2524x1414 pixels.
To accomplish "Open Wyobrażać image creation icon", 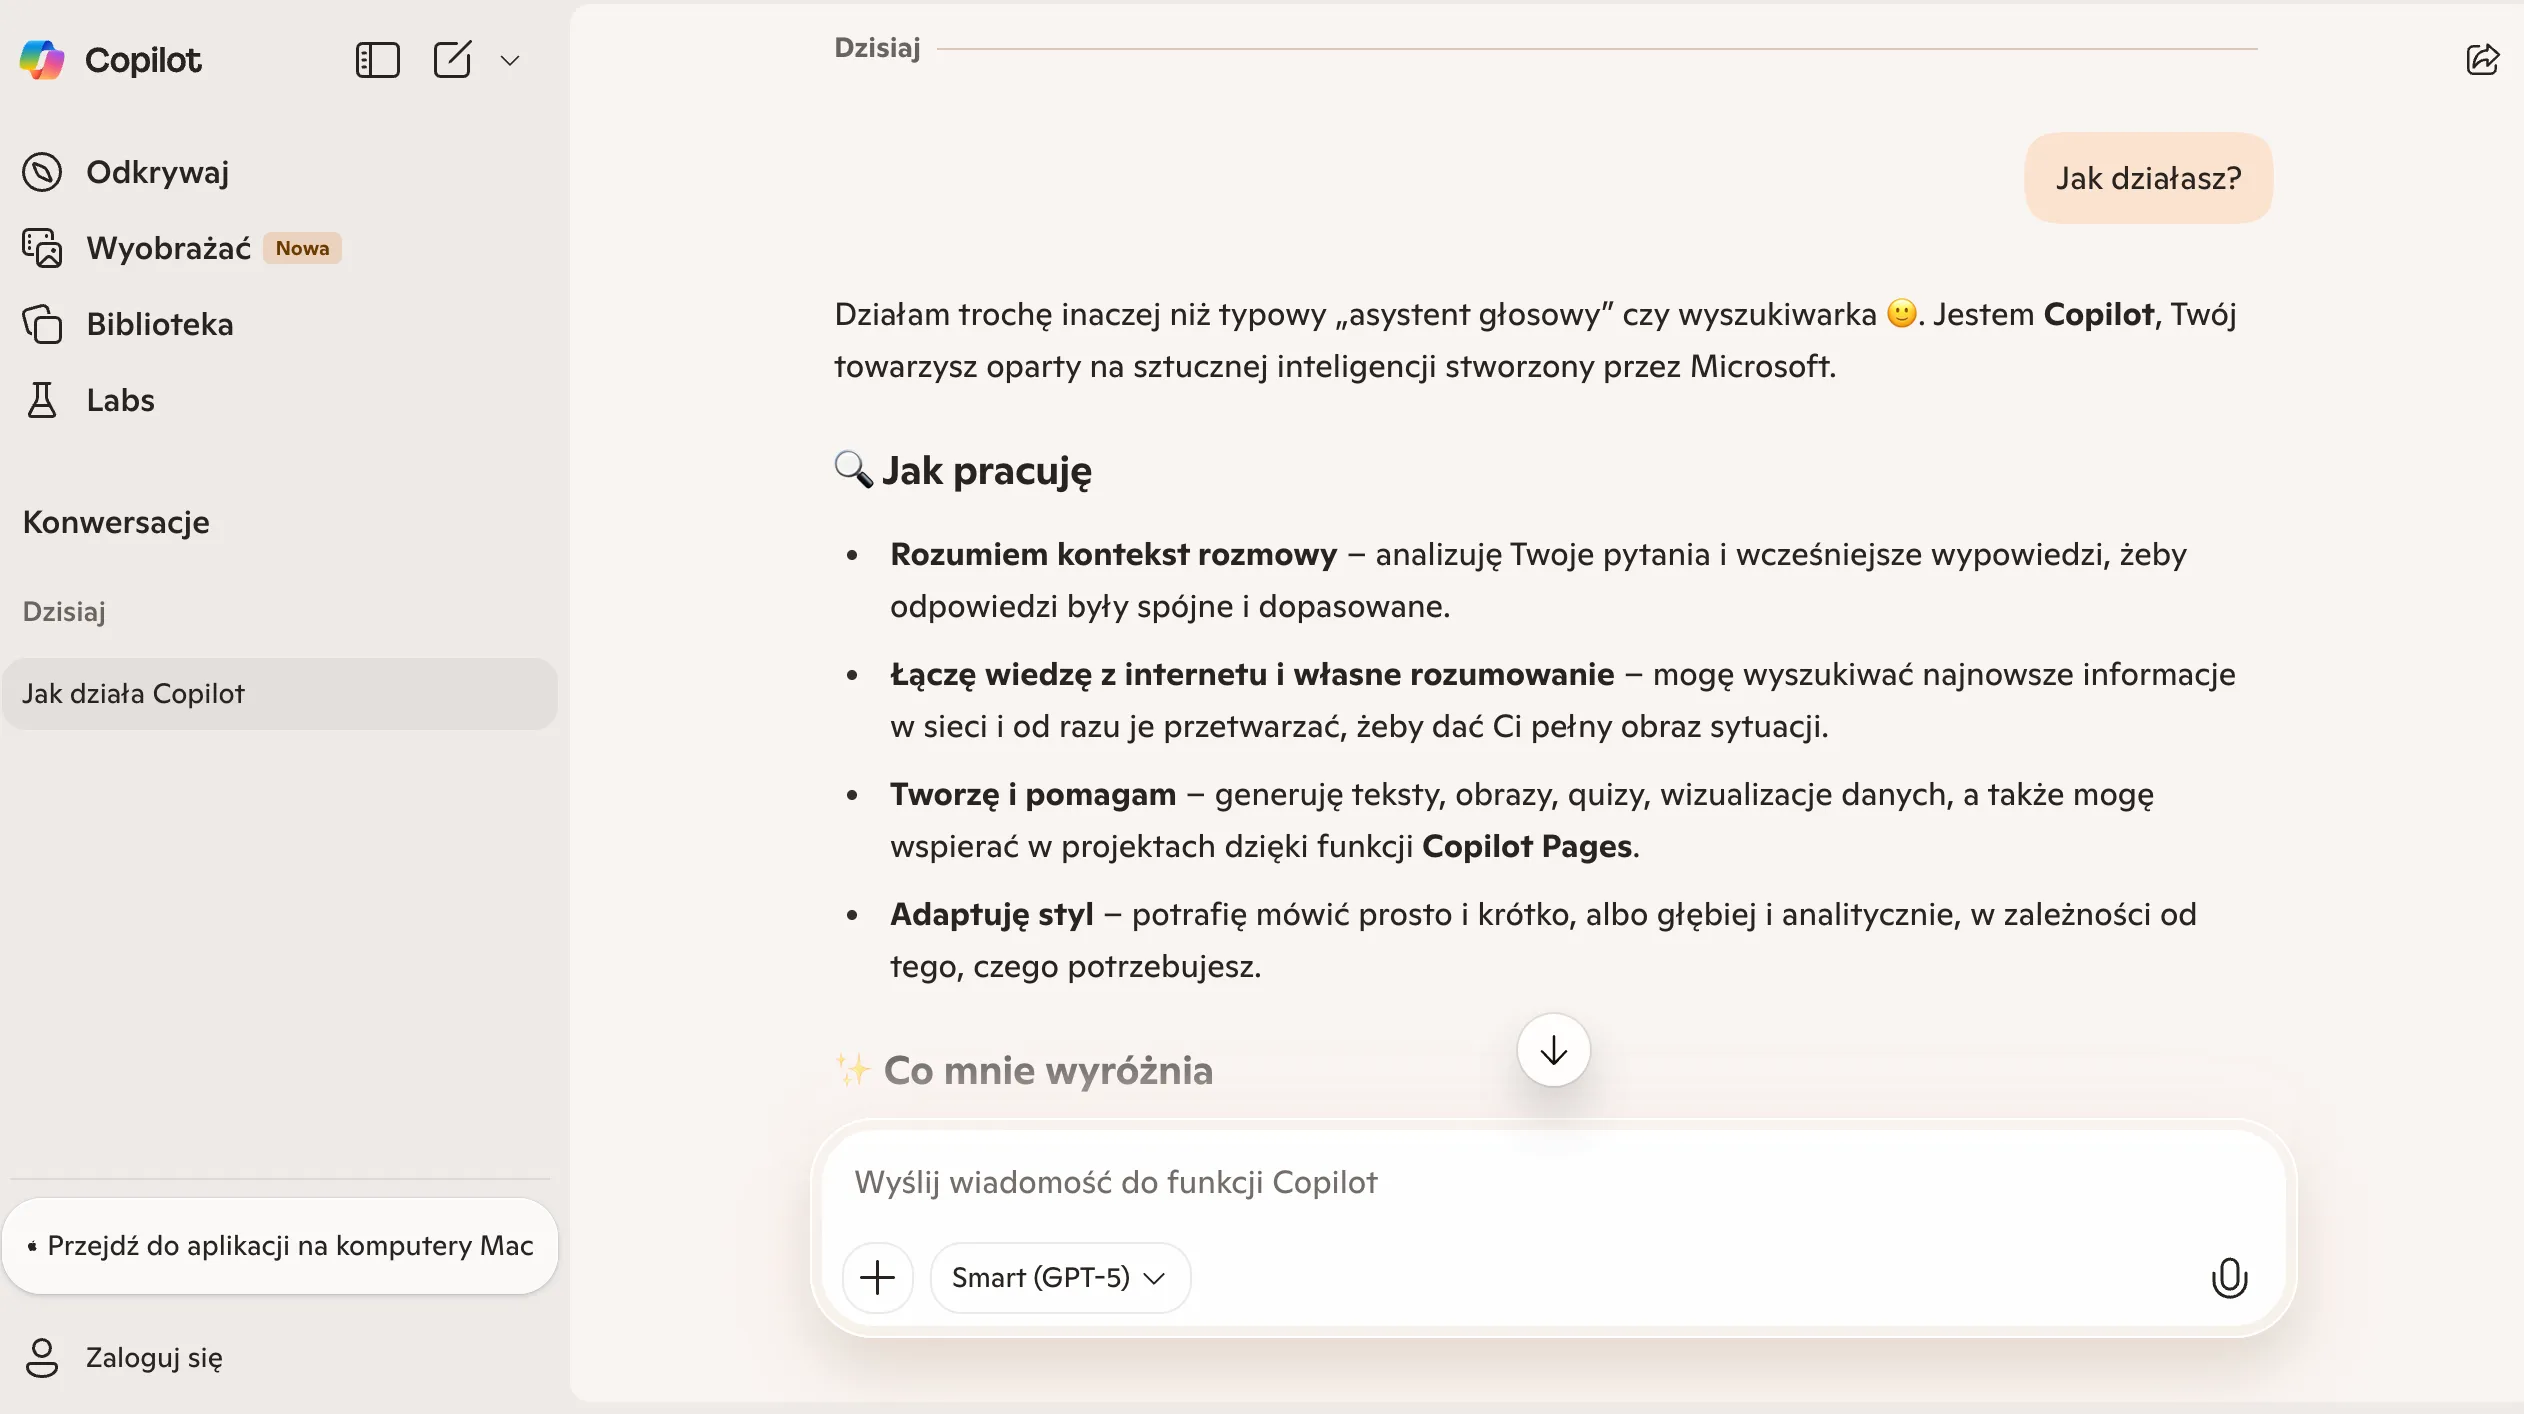I will (x=42, y=248).
